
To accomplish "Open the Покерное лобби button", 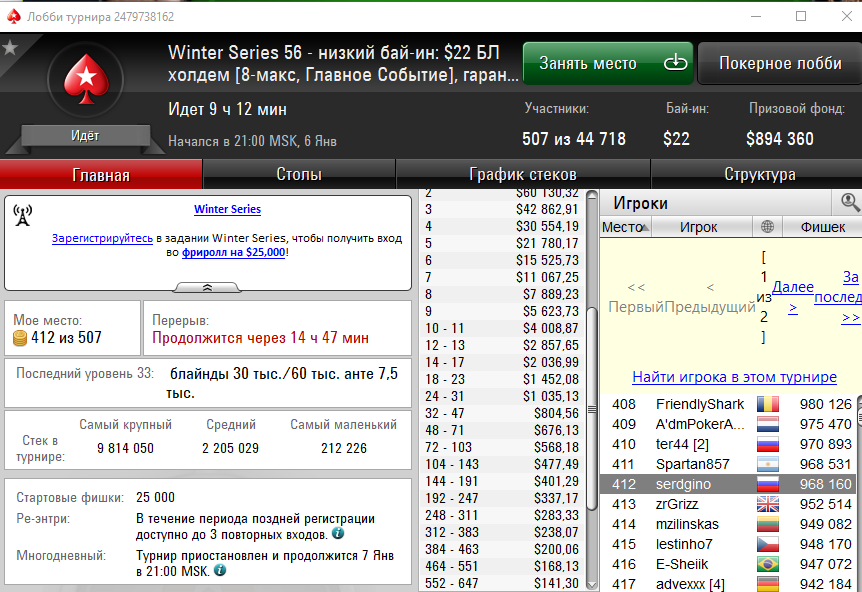I will 780,63.
